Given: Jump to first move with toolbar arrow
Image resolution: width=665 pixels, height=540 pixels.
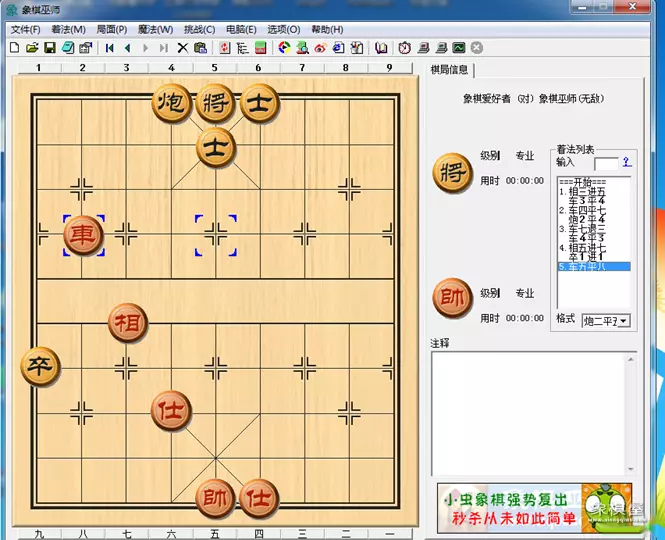Looking at the screenshot, I should [x=109, y=47].
